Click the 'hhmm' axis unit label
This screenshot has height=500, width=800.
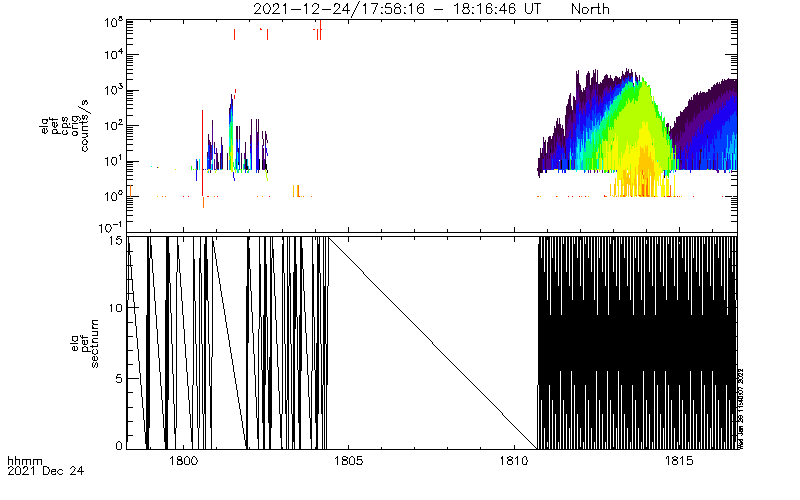click(x=25, y=462)
